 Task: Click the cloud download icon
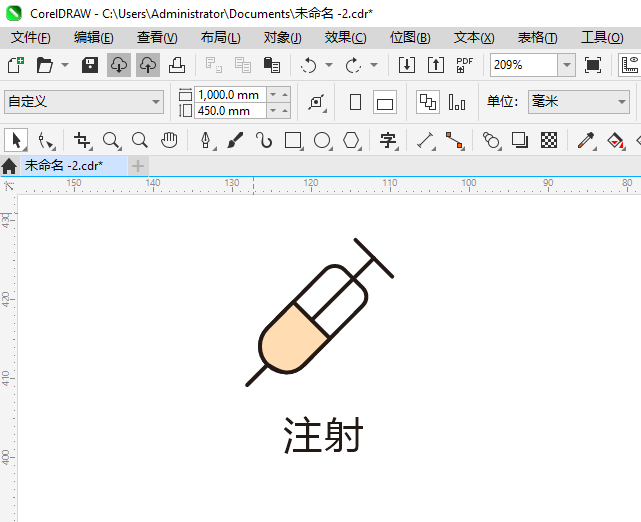point(119,65)
